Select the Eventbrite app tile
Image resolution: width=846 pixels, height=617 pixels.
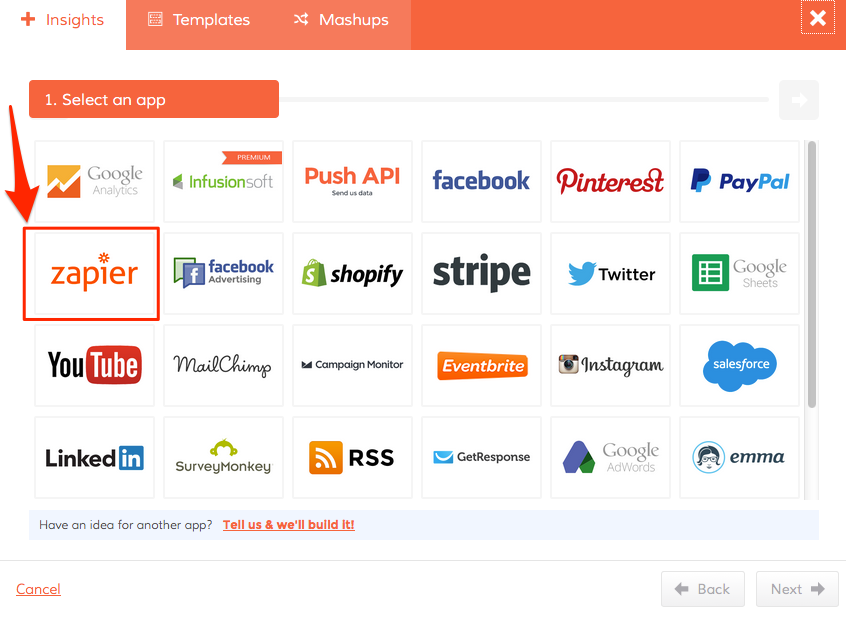(x=481, y=365)
